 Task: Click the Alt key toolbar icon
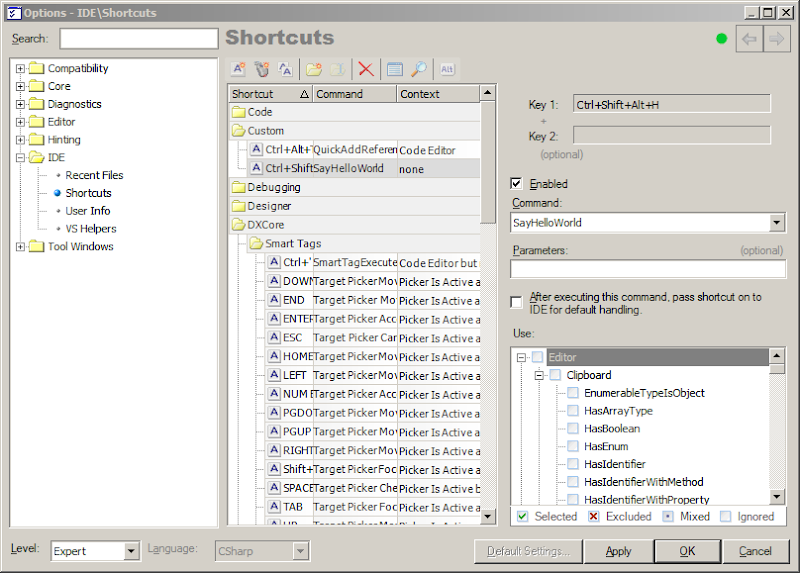[x=447, y=69]
